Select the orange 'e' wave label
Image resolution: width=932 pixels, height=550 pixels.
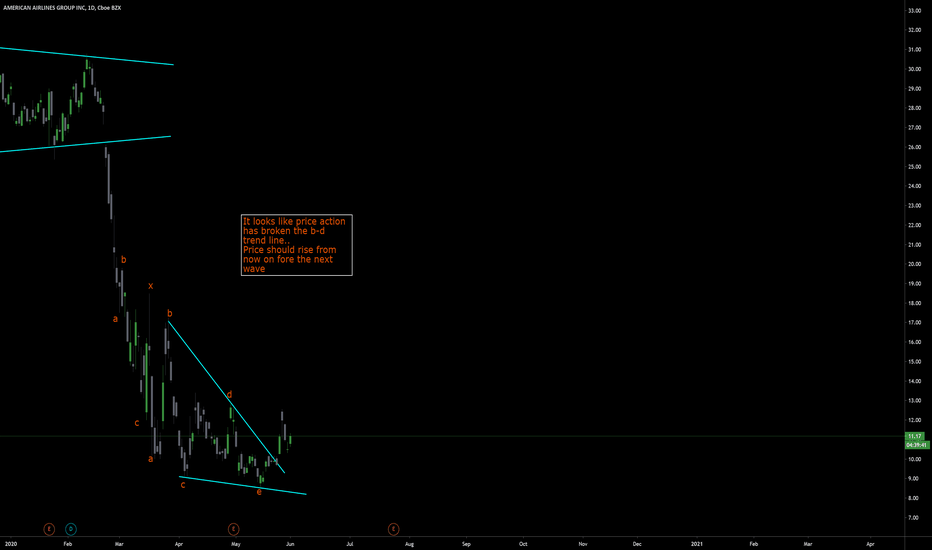(259, 492)
